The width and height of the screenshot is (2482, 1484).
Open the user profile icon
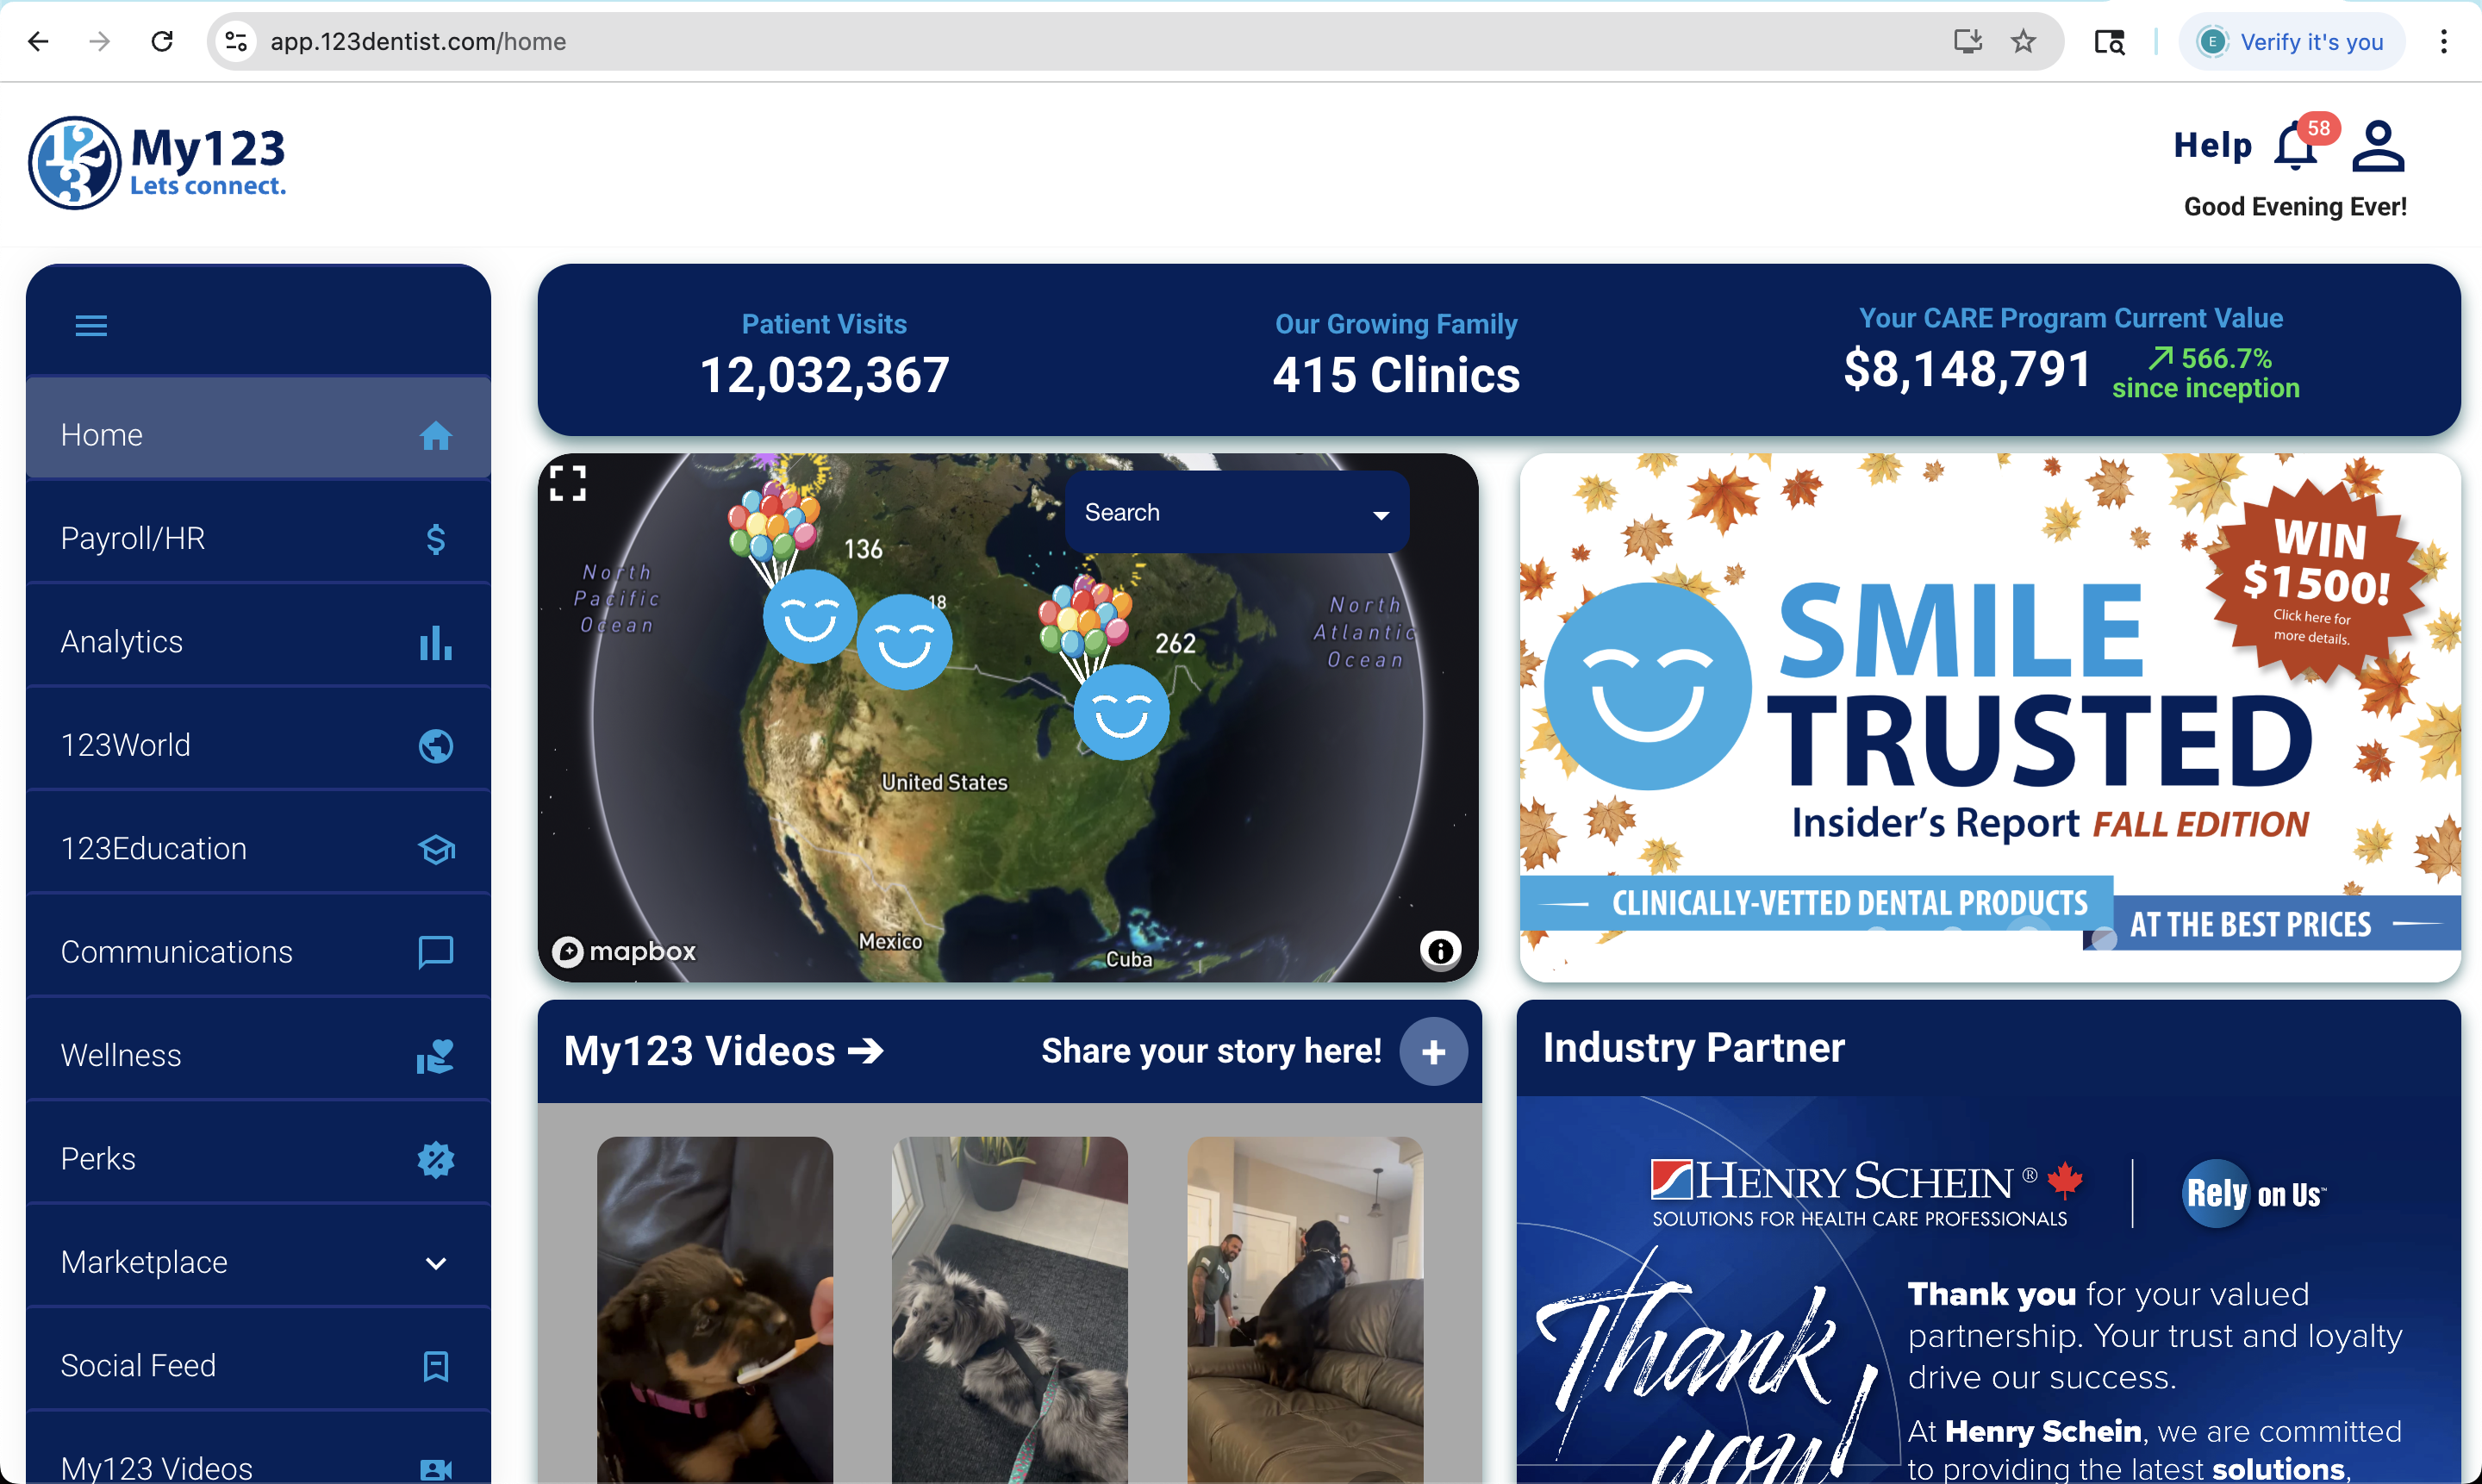(x=2377, y=146)
